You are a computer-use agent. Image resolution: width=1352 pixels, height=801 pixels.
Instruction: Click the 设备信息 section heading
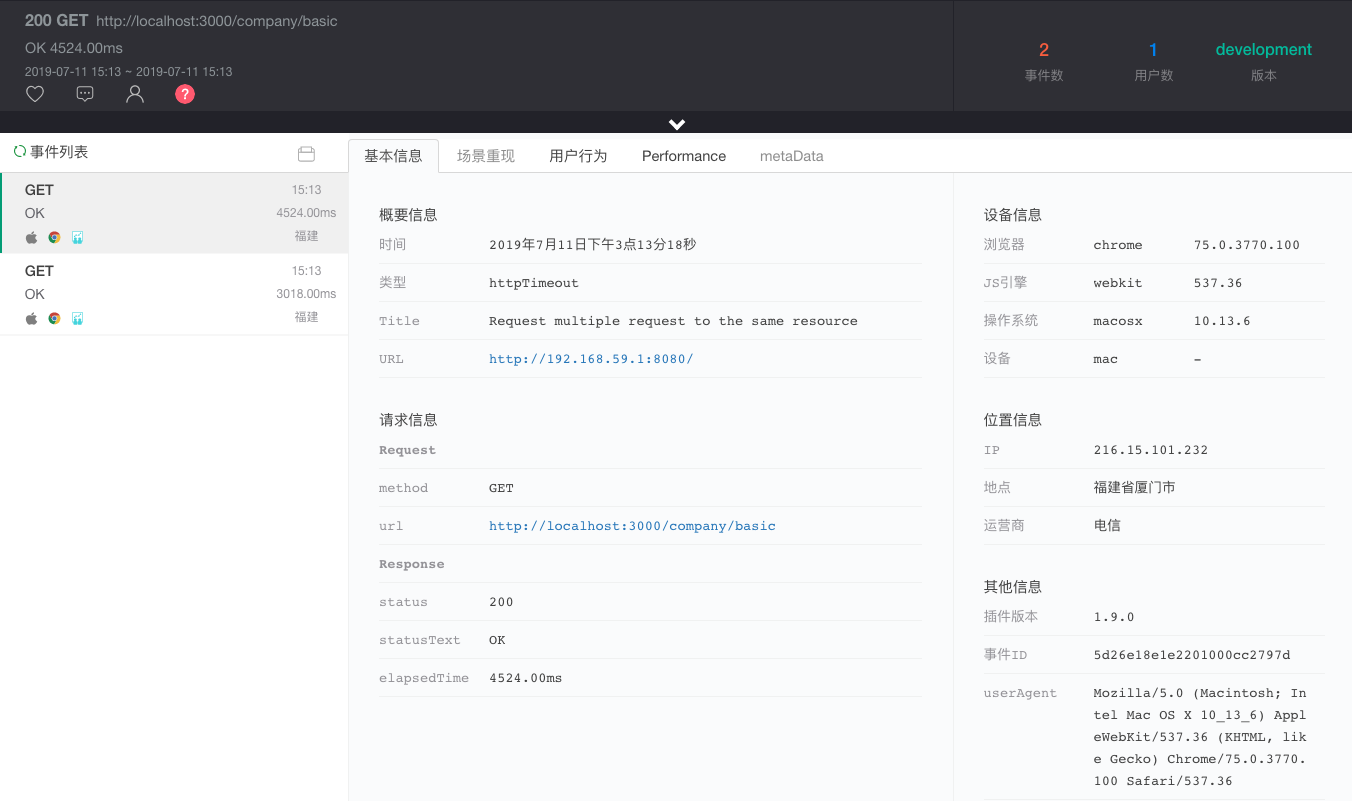coord(1013,215)
